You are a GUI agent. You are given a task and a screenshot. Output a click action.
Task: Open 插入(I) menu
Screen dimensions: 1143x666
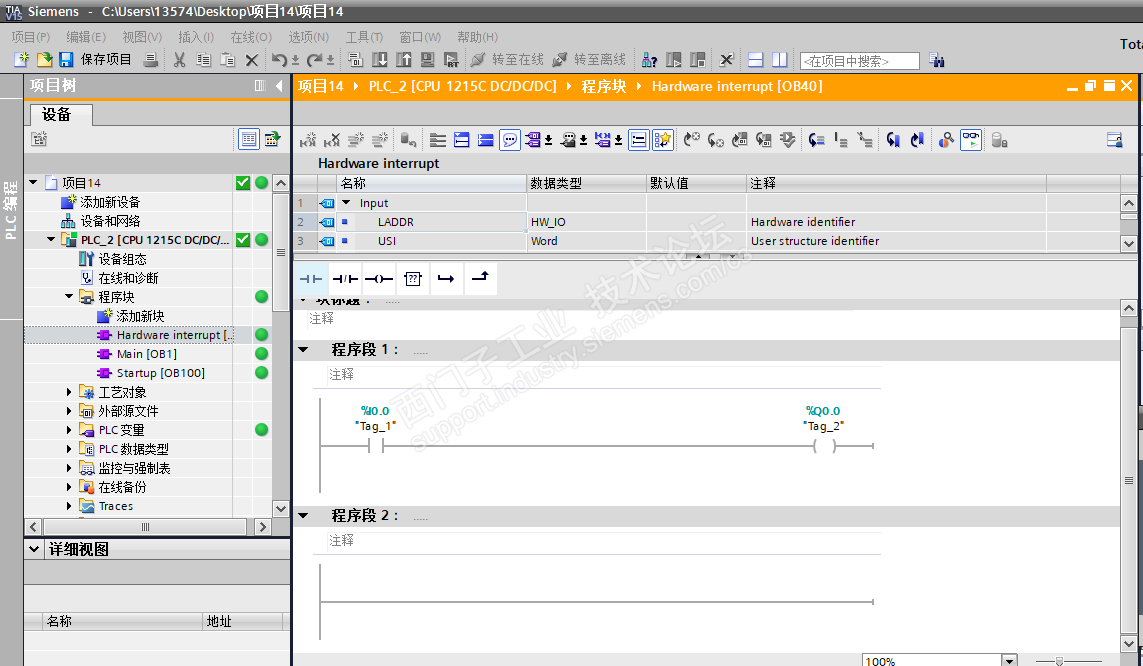click(197, 36)
